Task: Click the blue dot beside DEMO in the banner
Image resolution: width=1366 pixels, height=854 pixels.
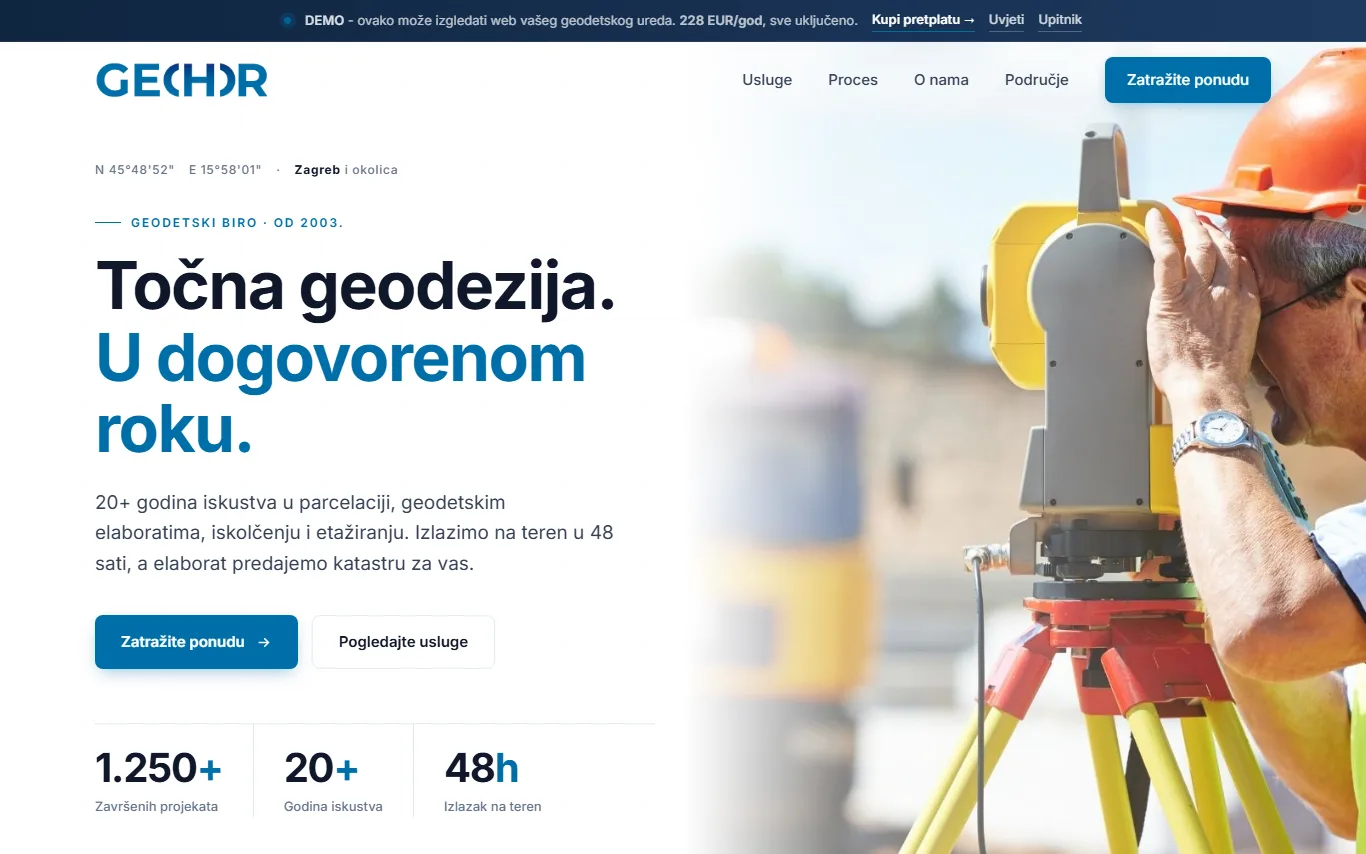Action: click(x=287, y=20)
